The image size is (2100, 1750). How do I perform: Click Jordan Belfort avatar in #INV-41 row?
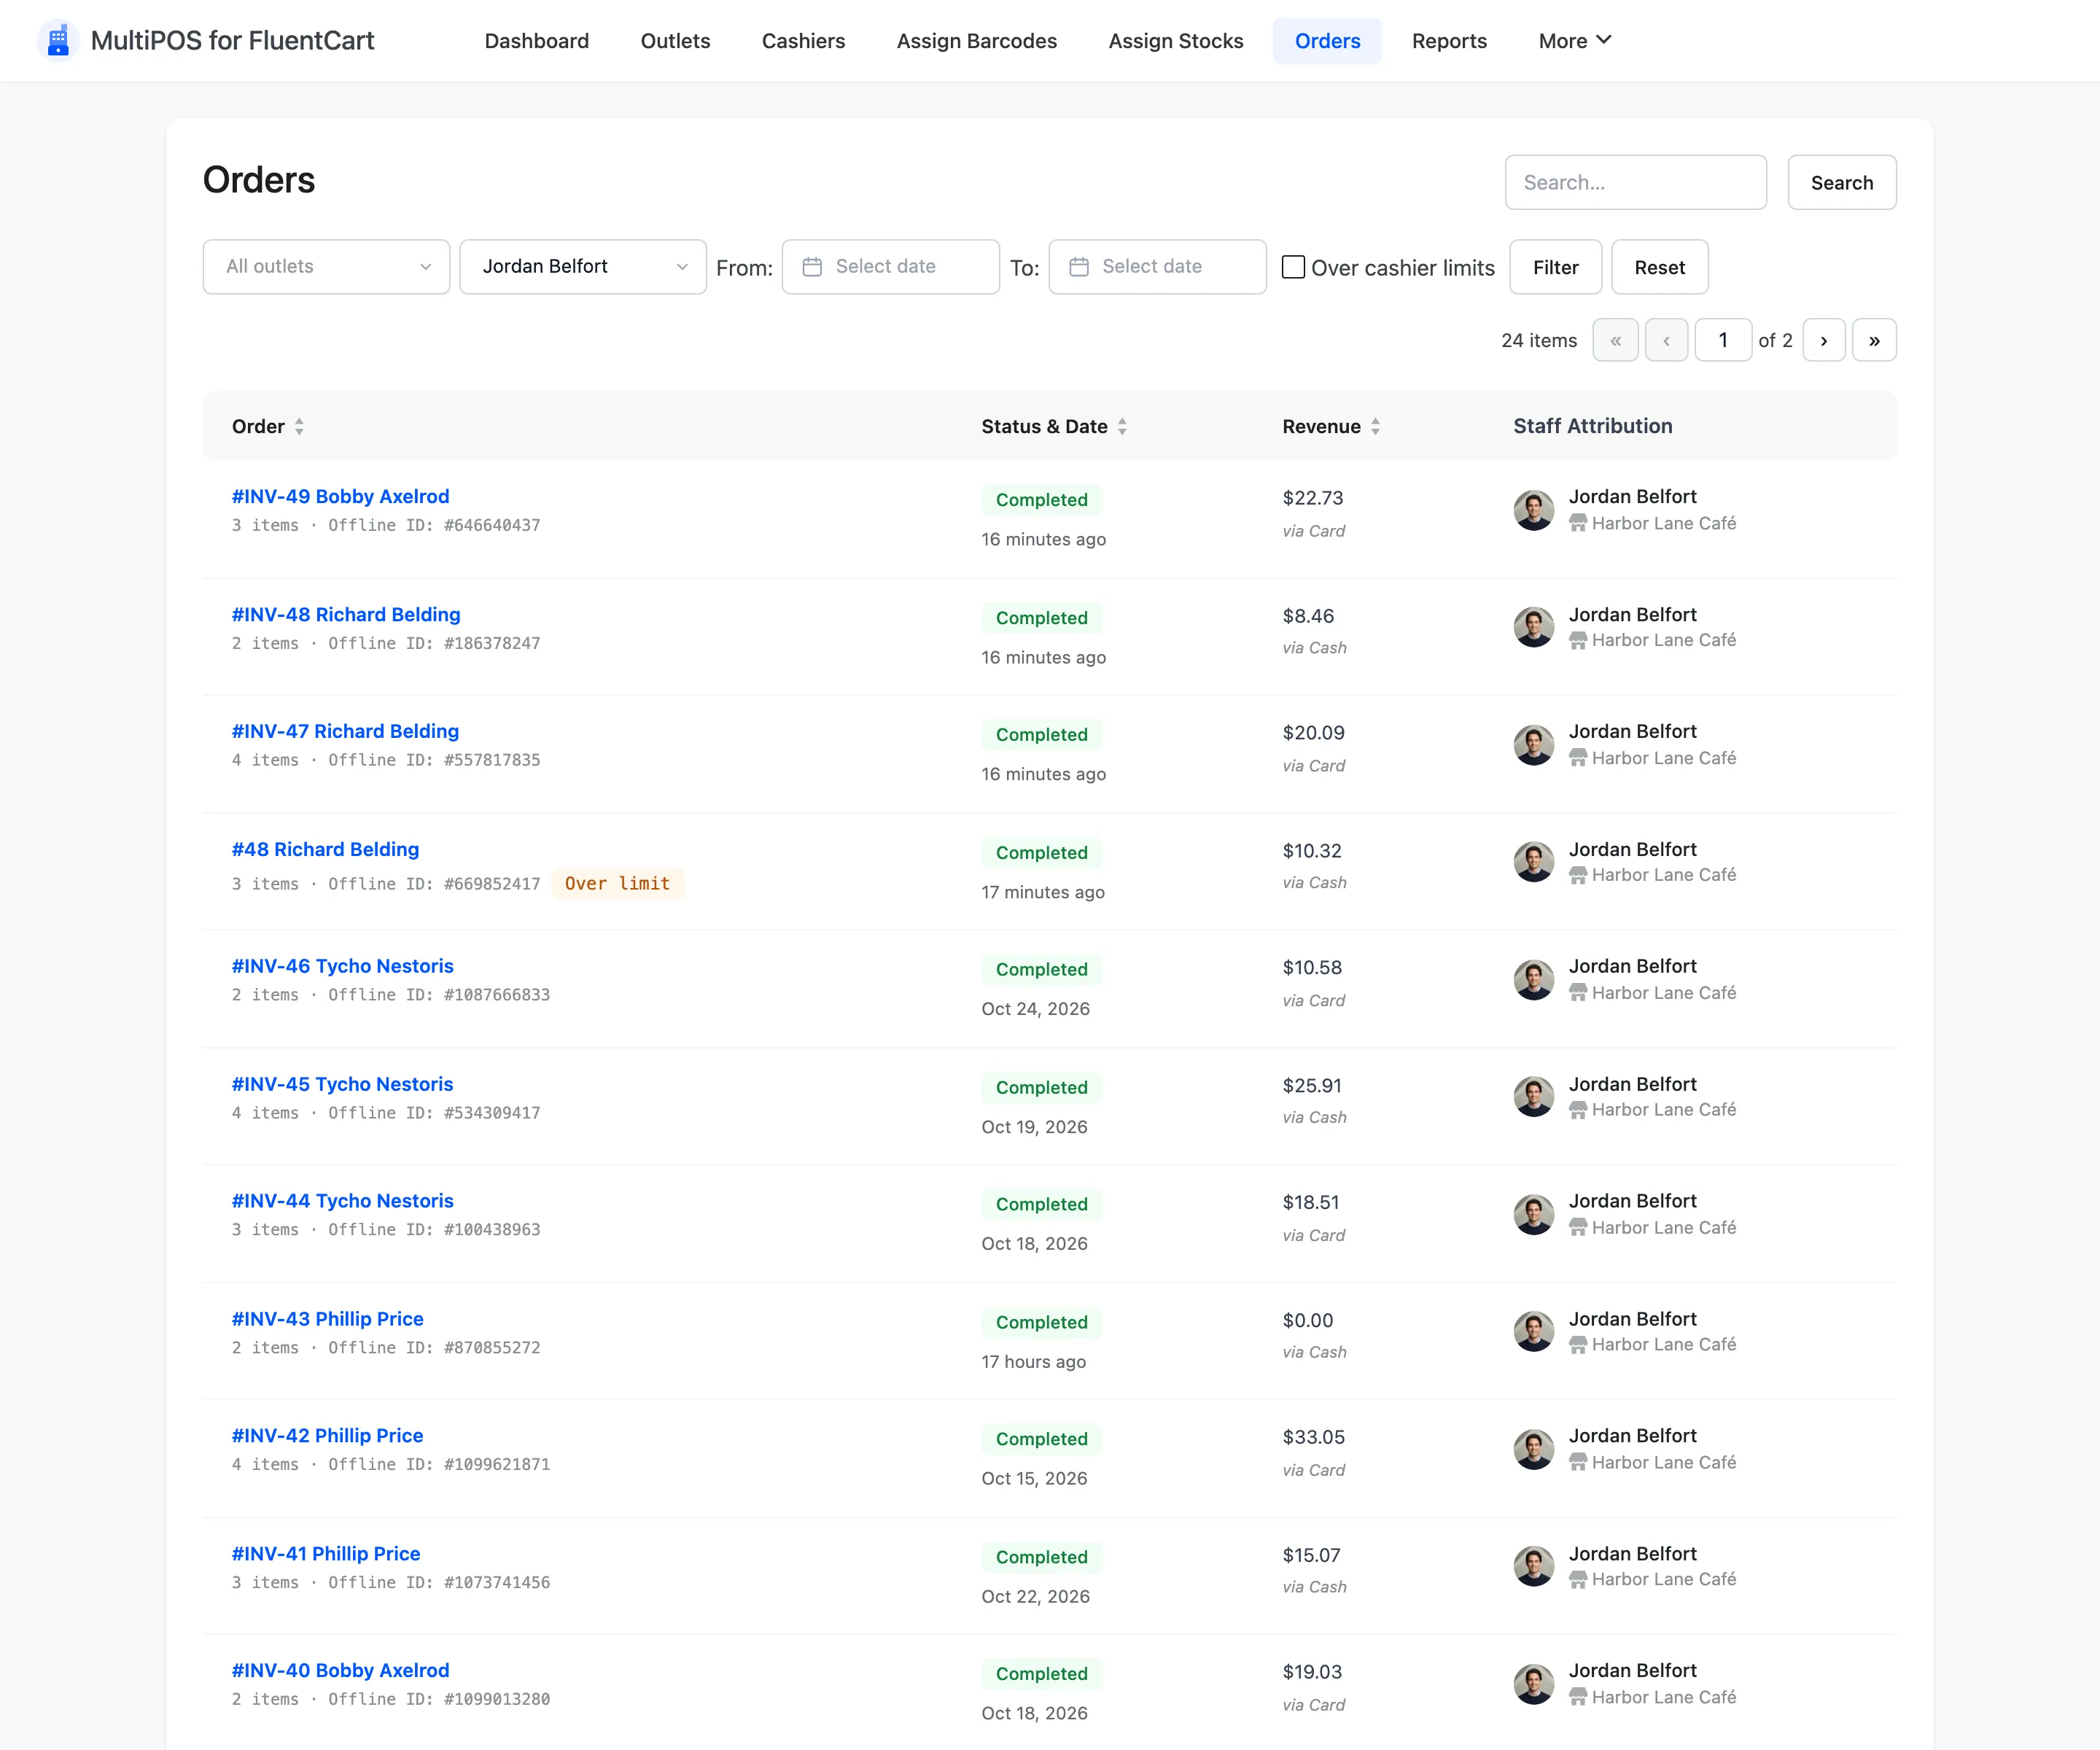(x=1533, y=1567)
